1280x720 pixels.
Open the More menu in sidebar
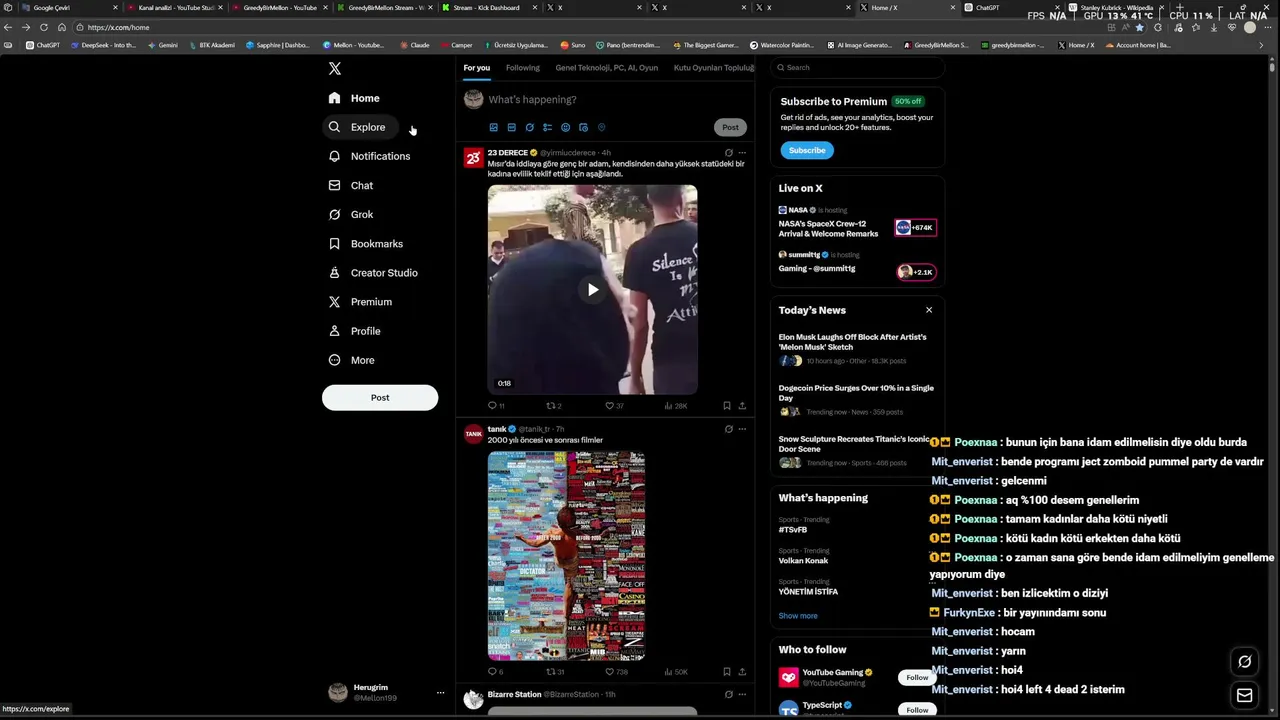tap(352, 360)
